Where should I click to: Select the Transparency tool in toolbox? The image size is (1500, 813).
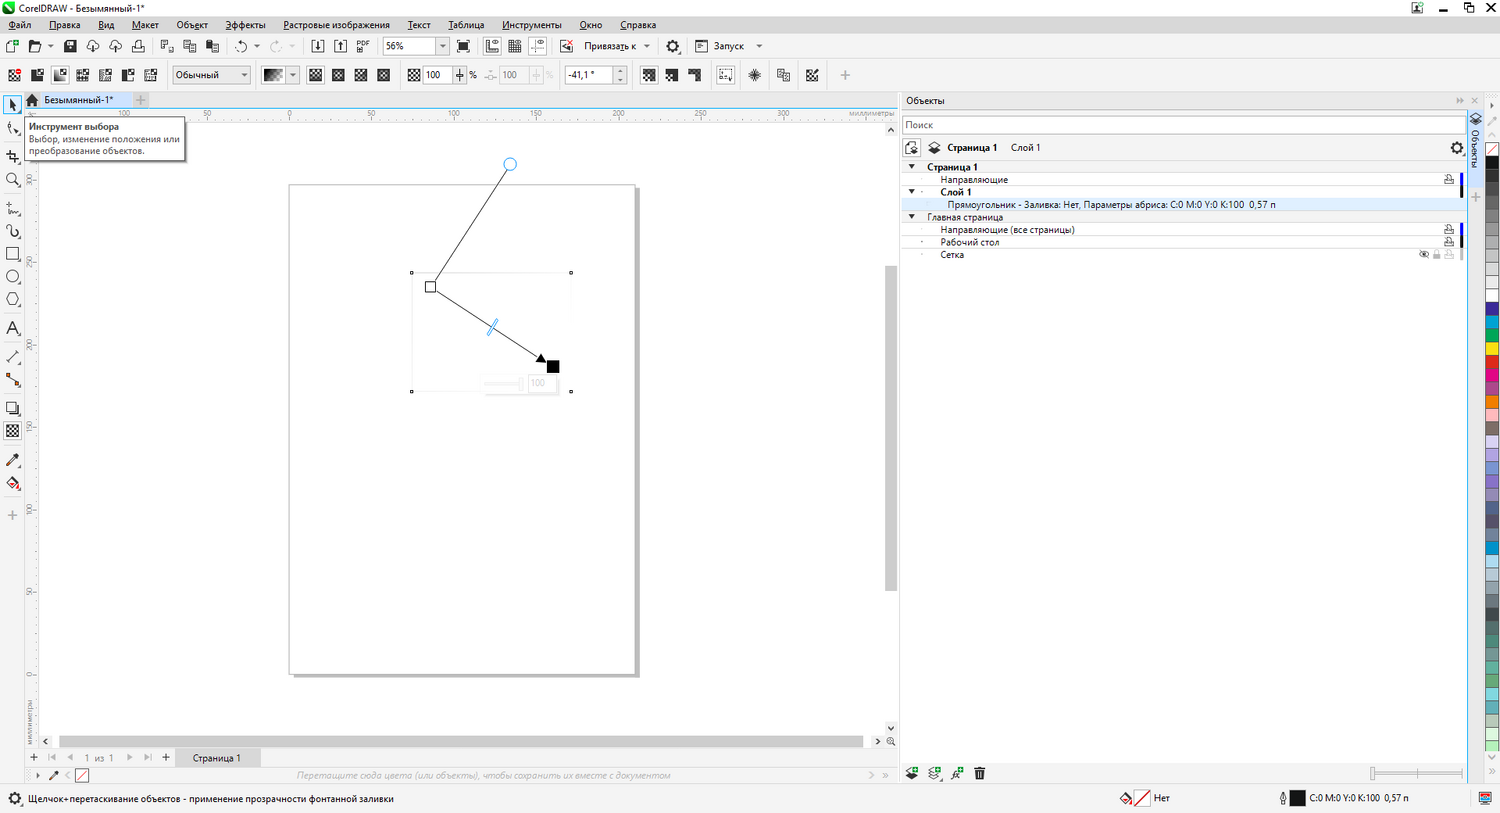tap(13, 431)
